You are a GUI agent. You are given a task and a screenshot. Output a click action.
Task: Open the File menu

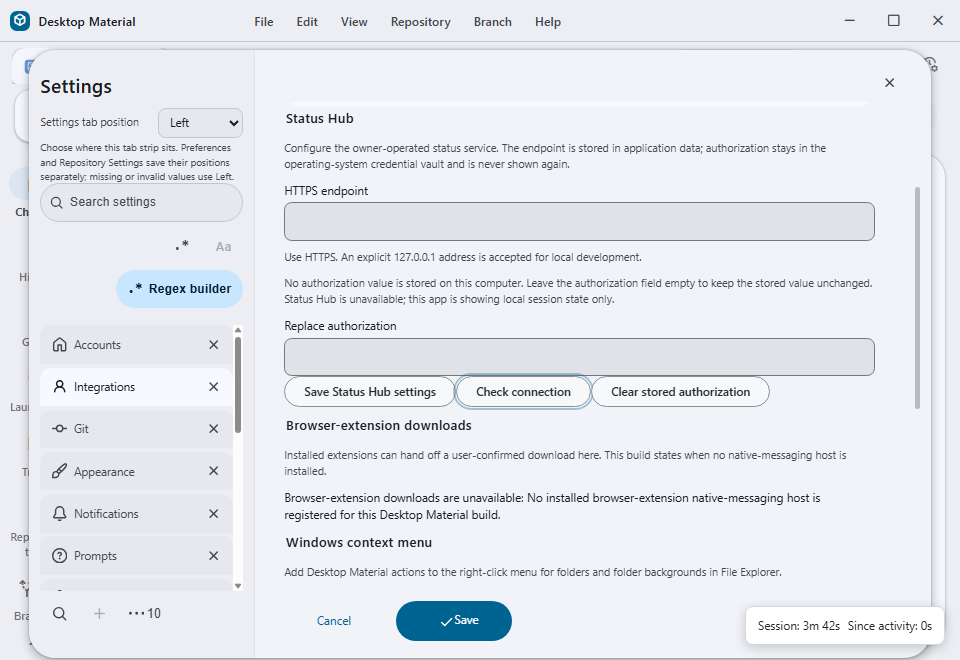coord(264,21)
